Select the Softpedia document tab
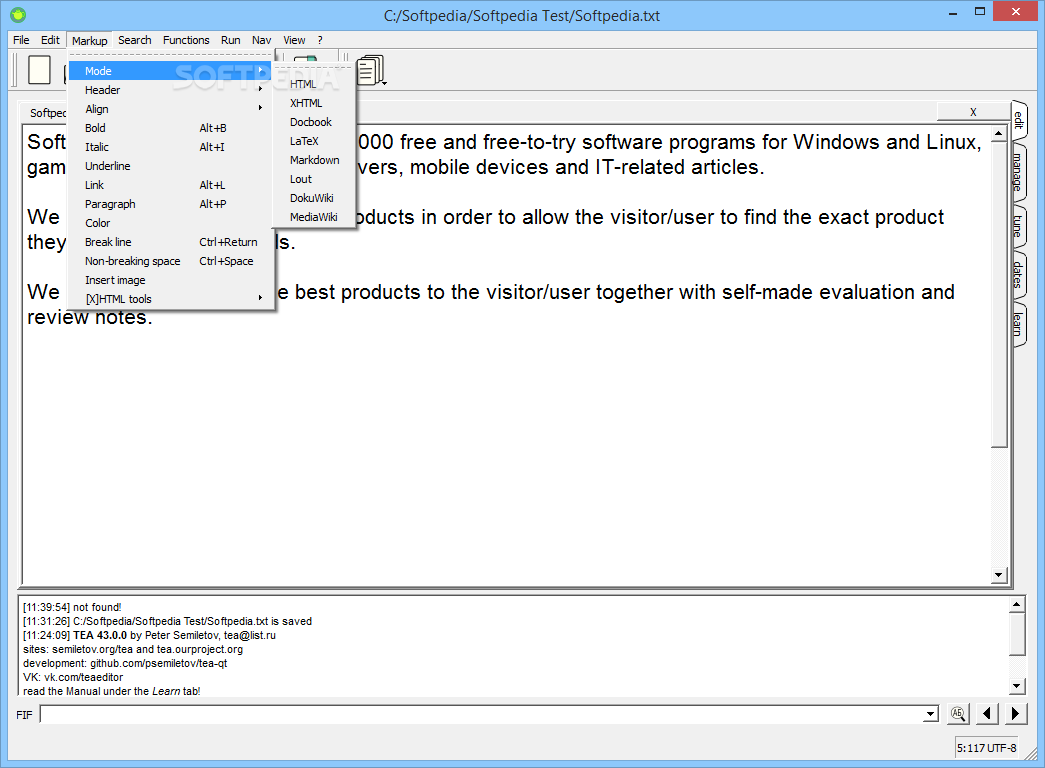 [x=47, y=113]
